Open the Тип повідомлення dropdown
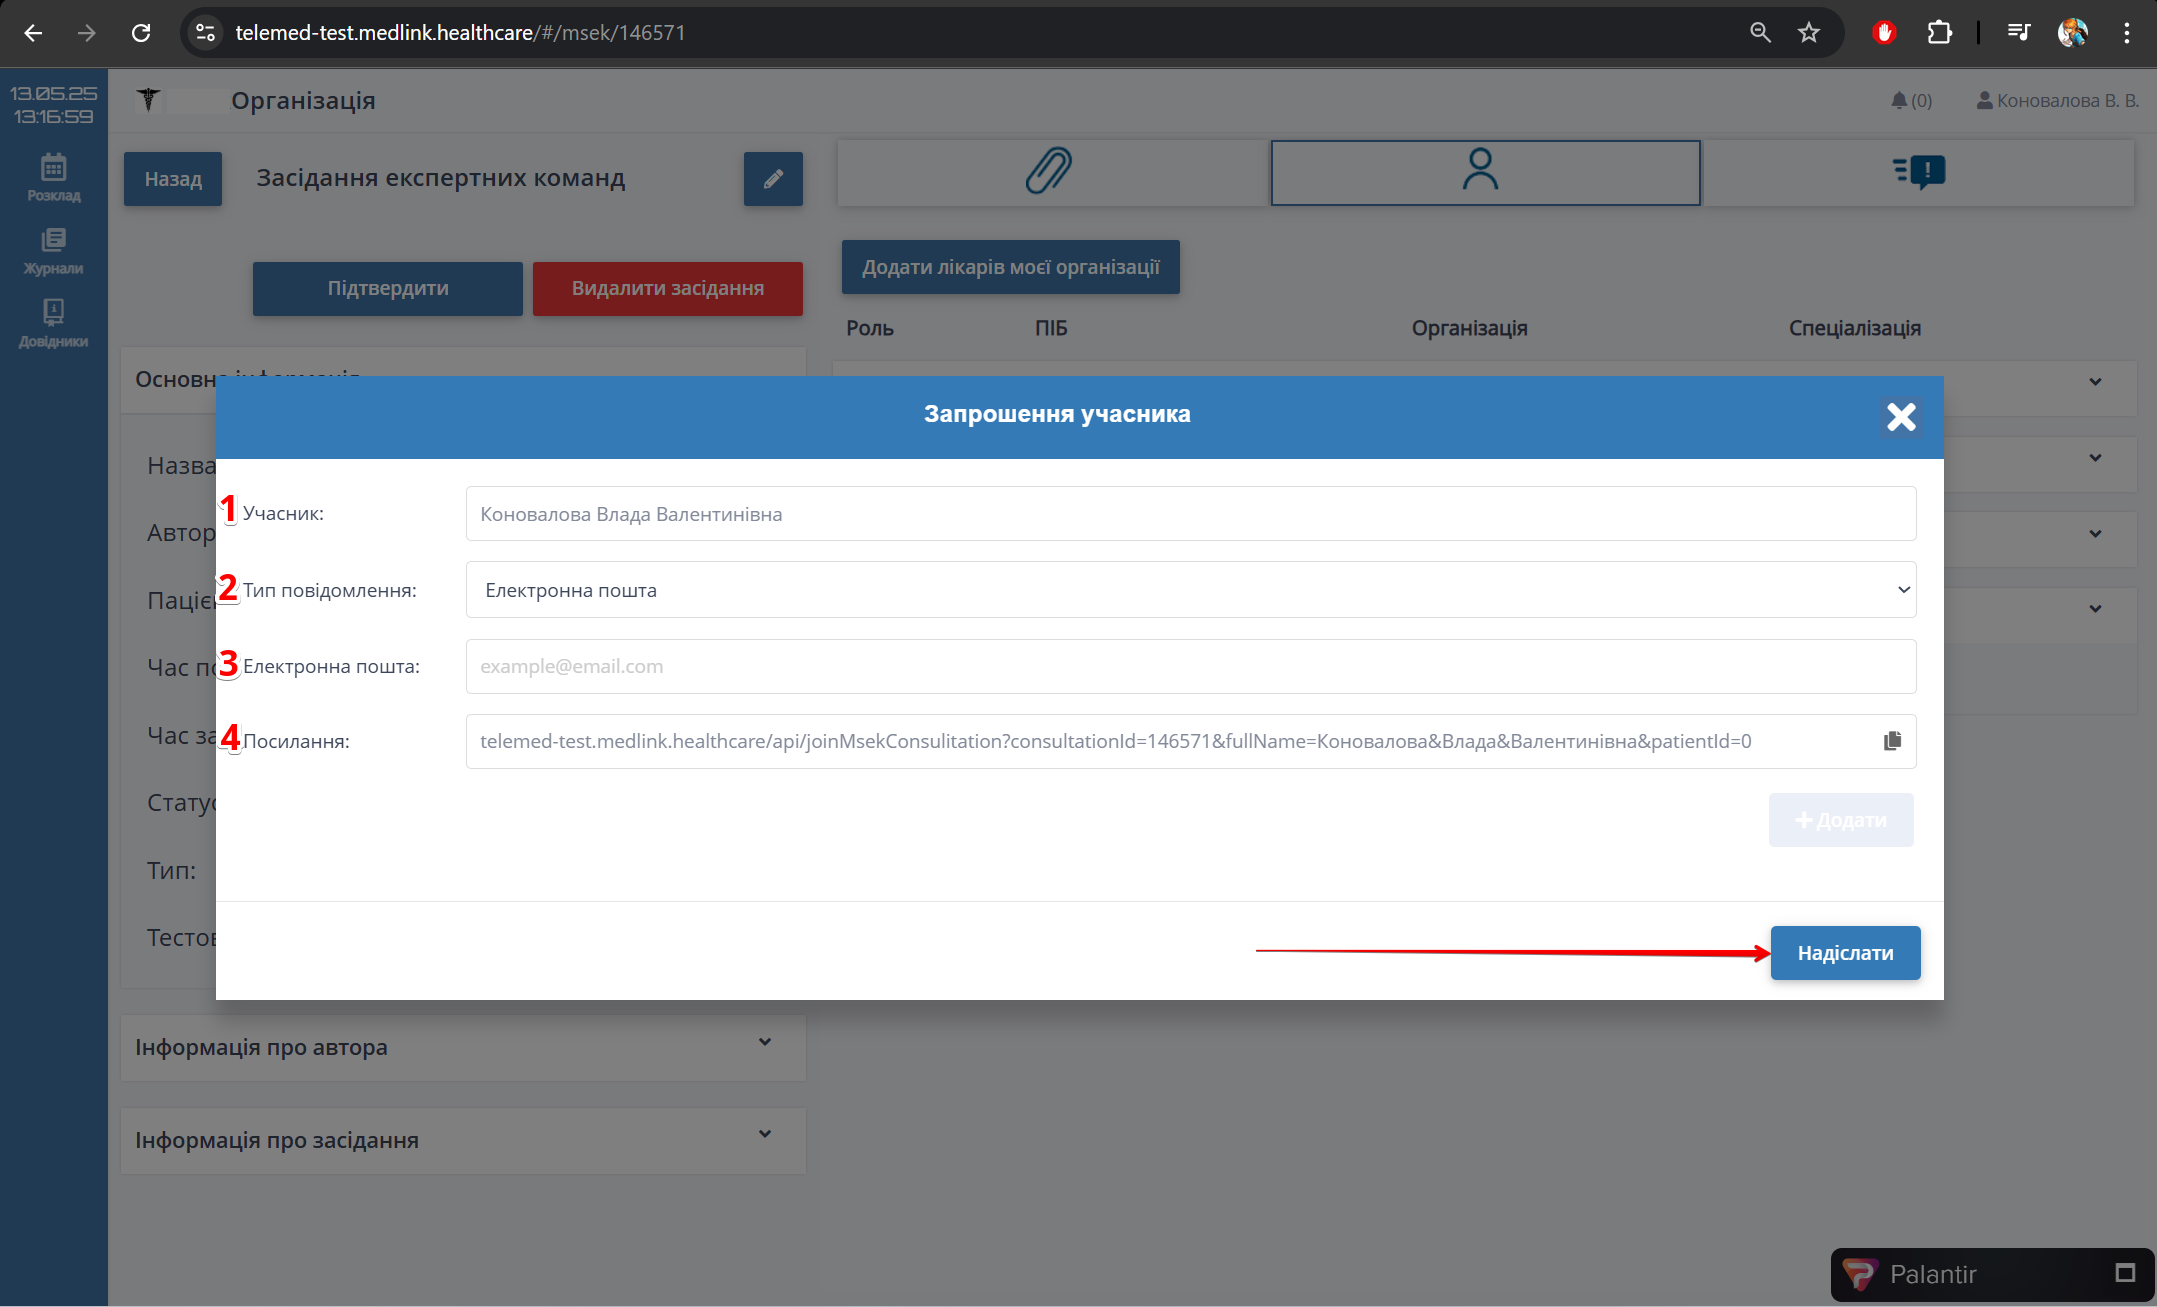Screen dimensions: 2157x1307 [x=1190, y=590]
